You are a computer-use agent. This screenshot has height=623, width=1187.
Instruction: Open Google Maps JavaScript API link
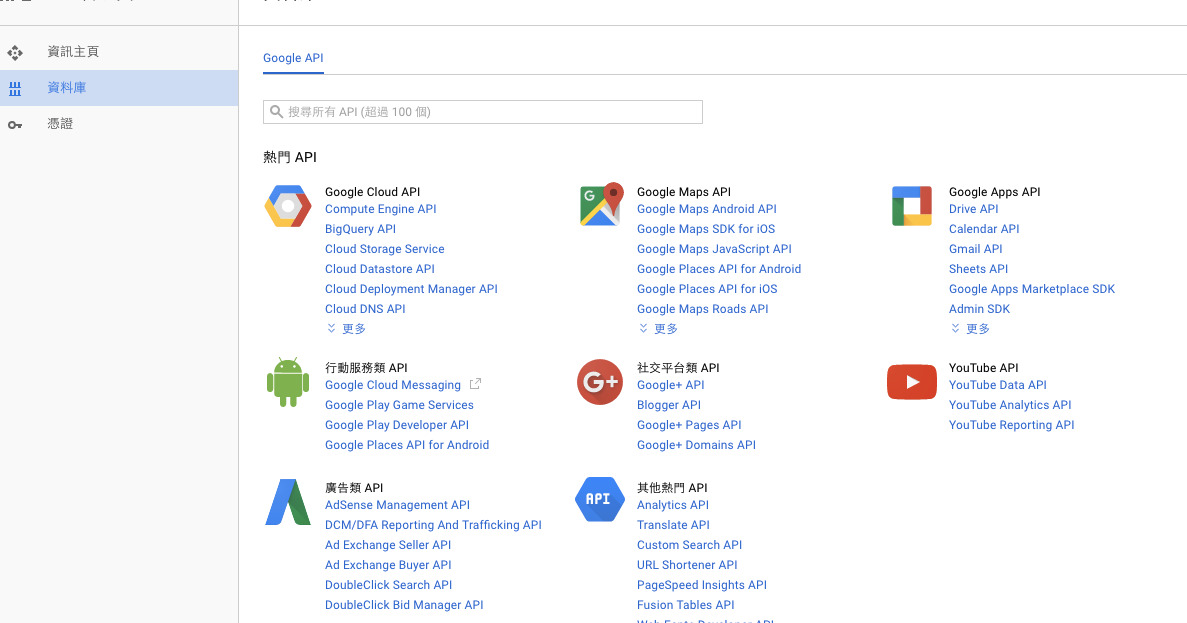tap(715, 249)
